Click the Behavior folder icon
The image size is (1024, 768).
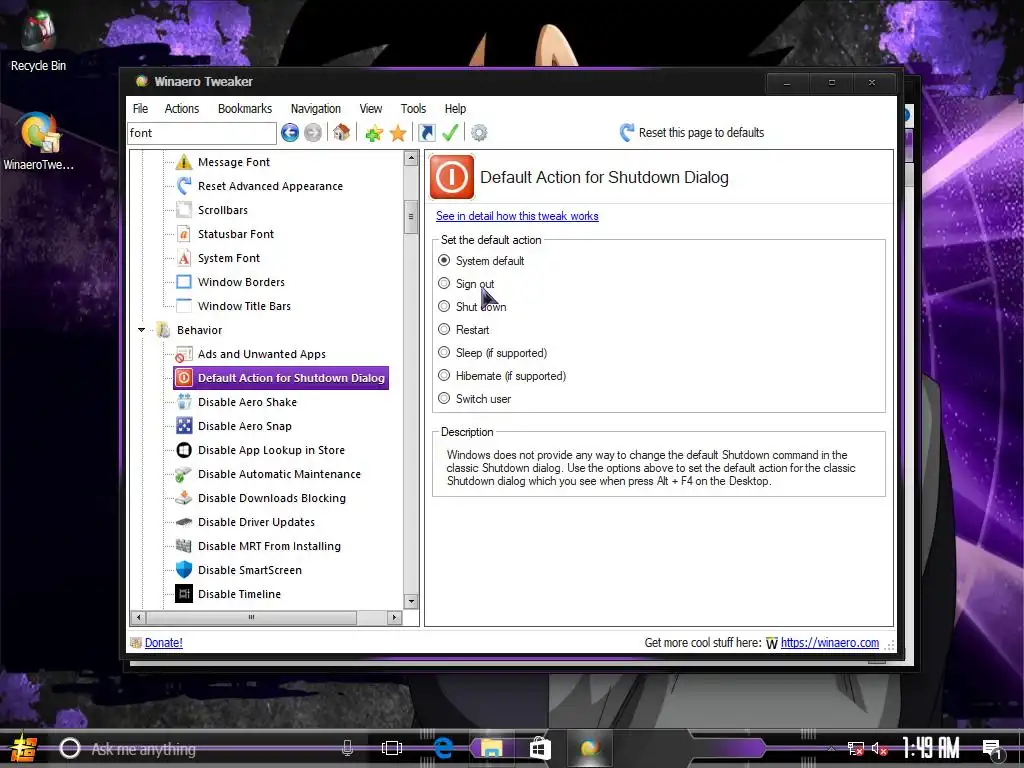pyautogui.click(x=163, y=330)
